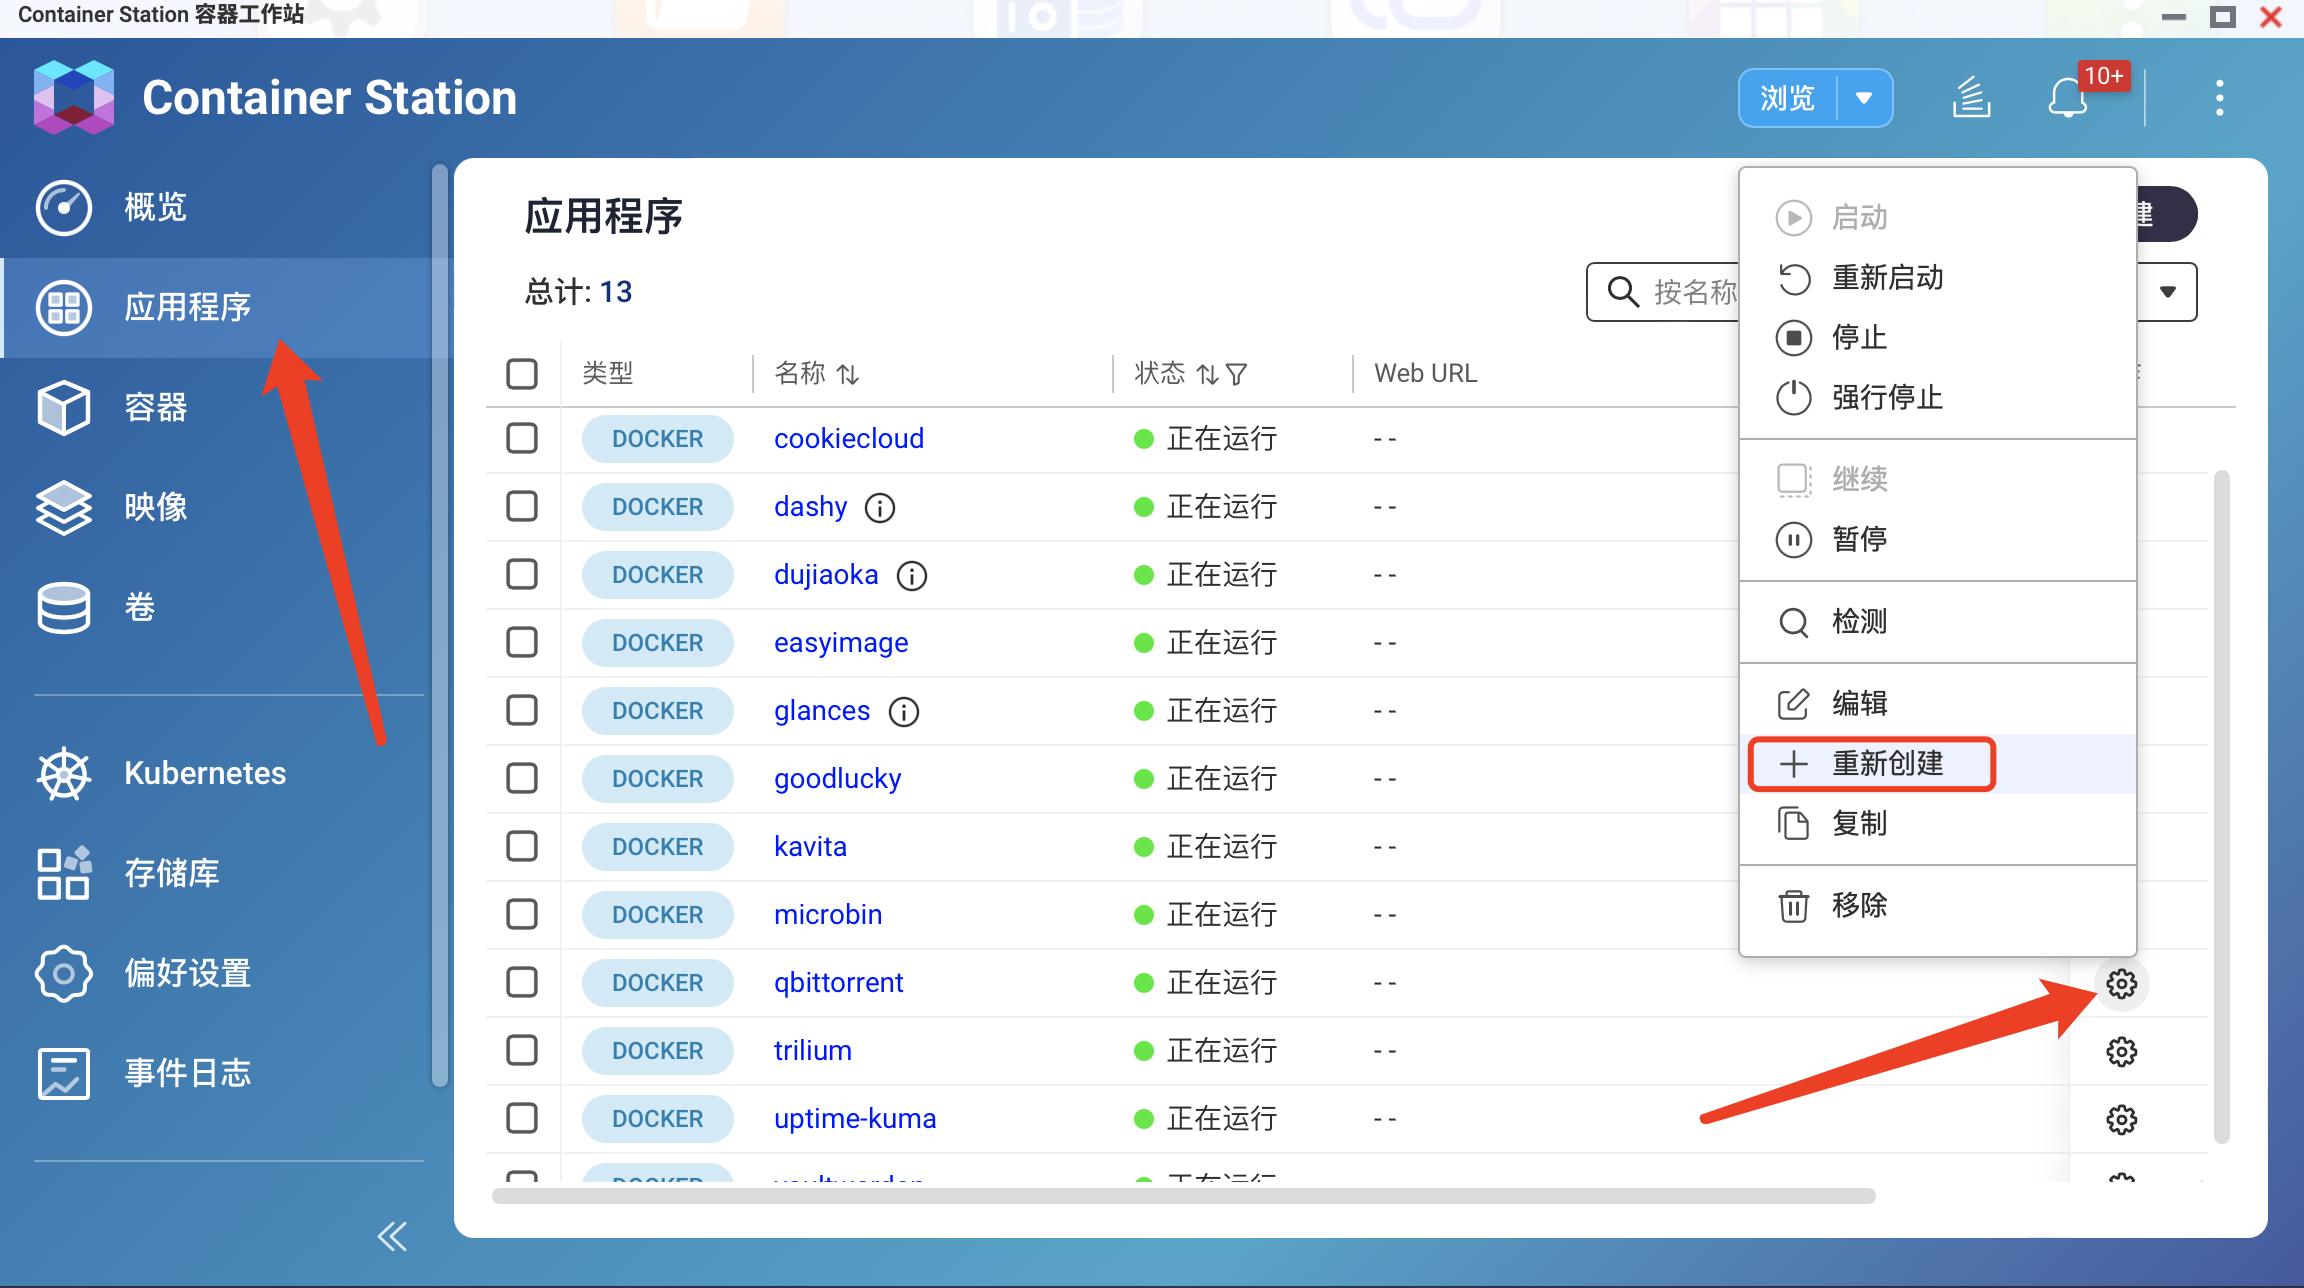Click the sidebar's vertical scrollbar
2304x1288 pixels.
click(440, 625)
